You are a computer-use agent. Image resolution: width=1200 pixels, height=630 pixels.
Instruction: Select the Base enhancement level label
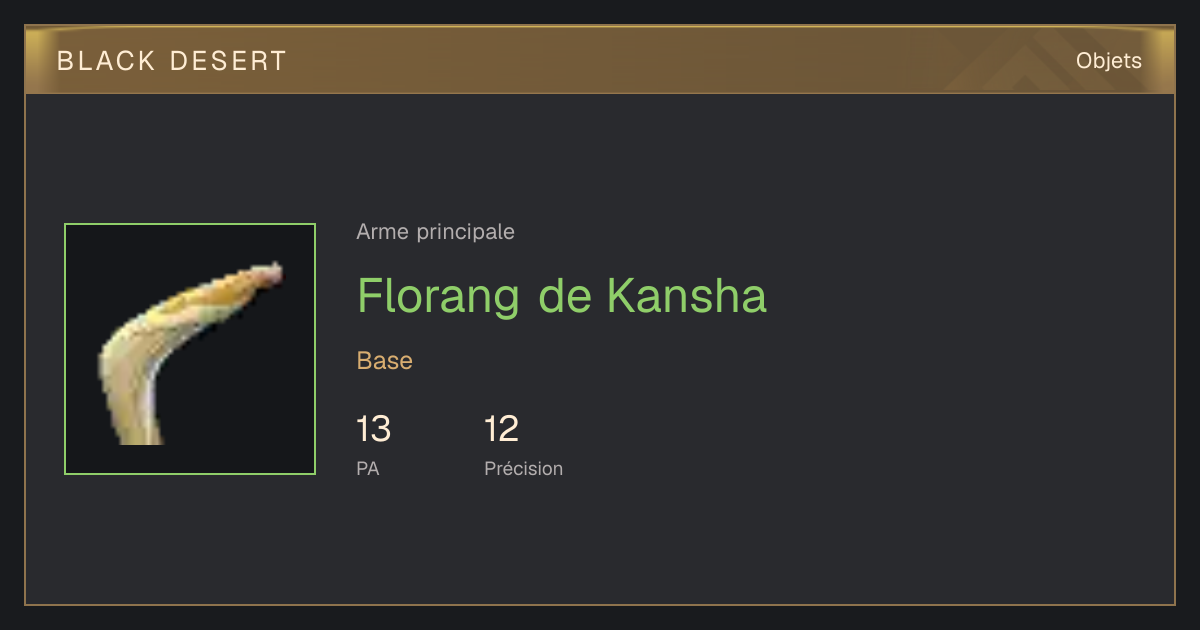[385, 361]
